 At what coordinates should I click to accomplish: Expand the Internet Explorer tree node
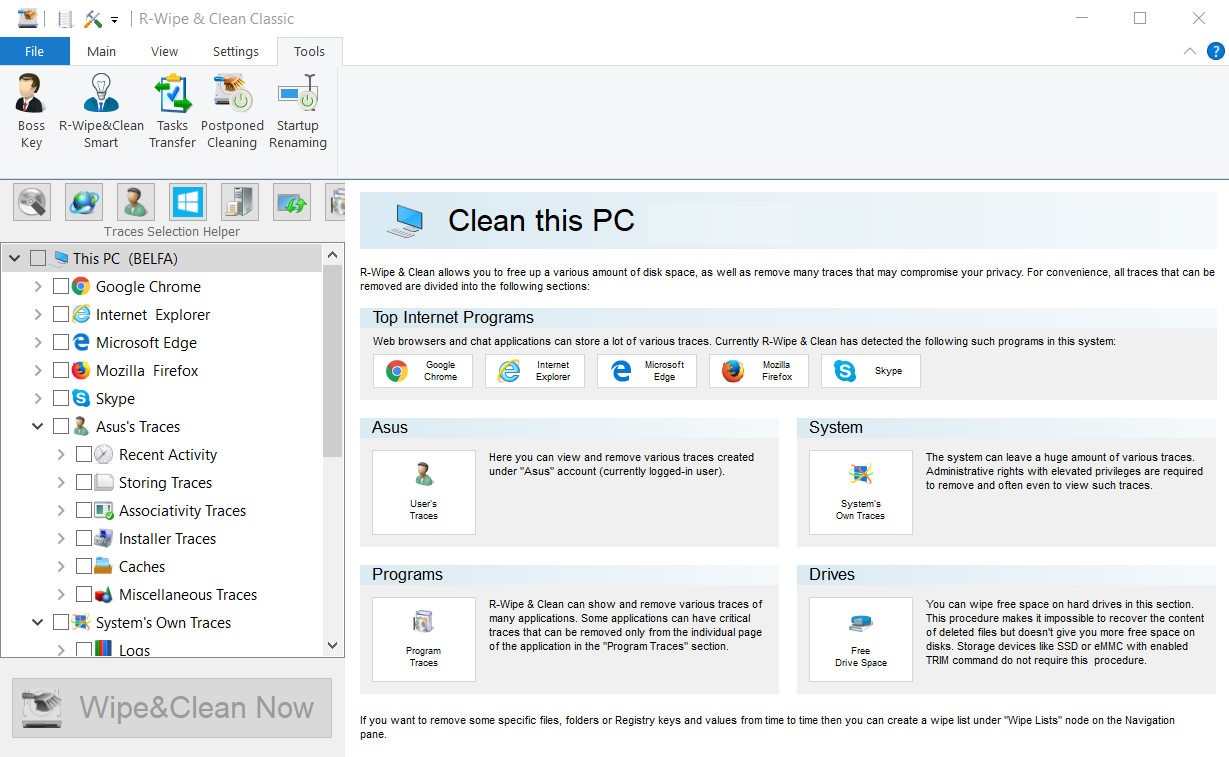[38, 314]
